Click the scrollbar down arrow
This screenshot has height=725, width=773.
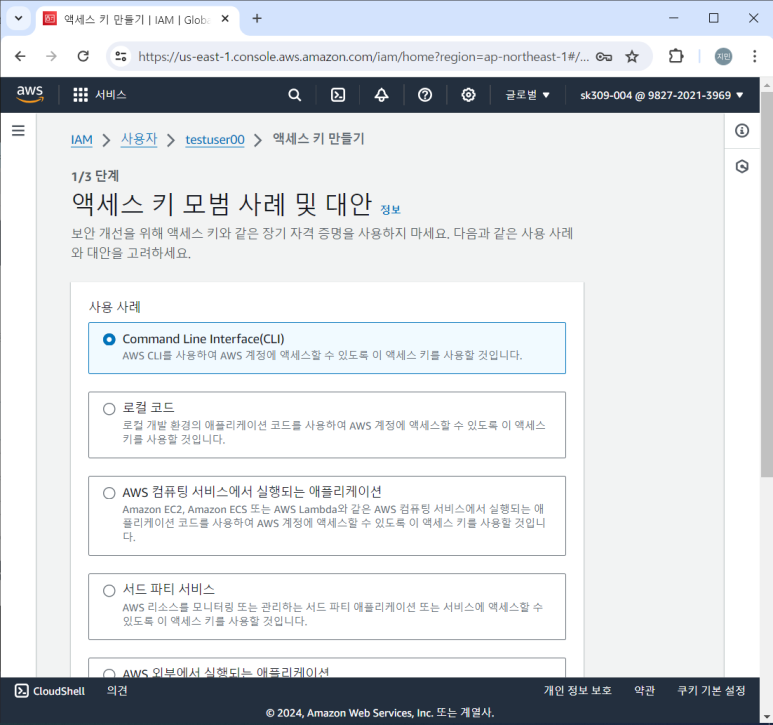click(x=767, y=717)
